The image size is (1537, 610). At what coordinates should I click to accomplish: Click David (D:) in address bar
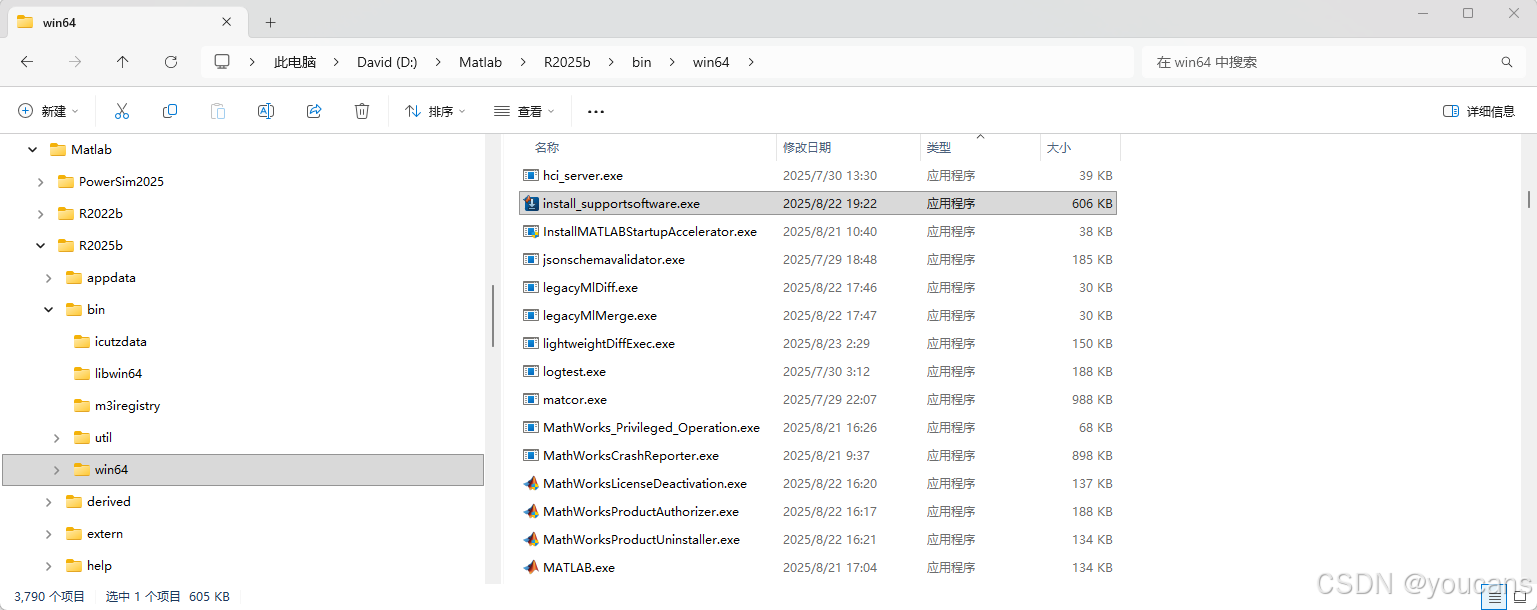coord(387,62)
